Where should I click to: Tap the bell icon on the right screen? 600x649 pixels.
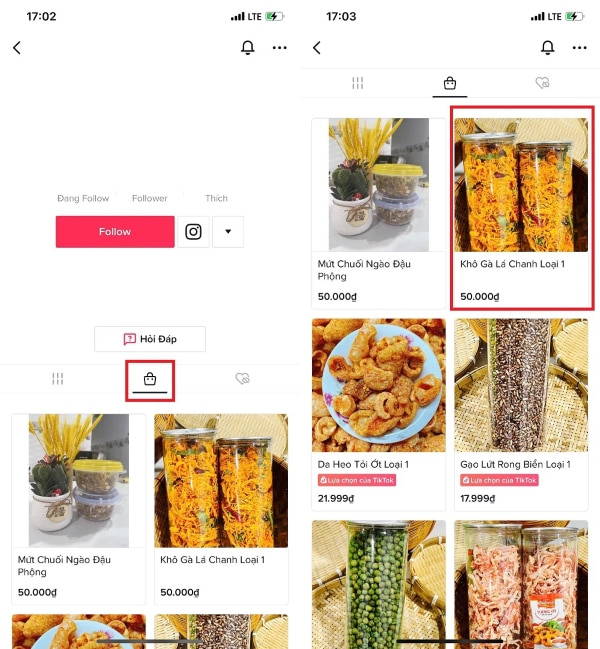(548, 48)
